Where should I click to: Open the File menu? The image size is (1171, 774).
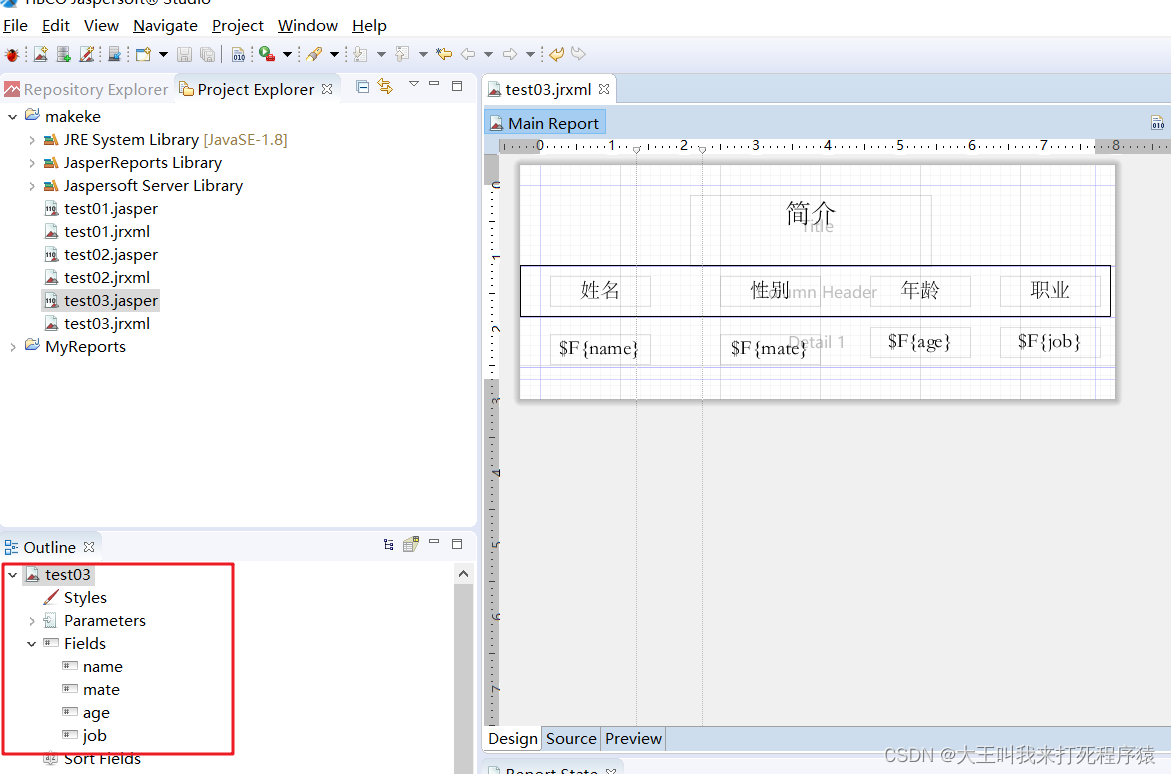pos(15,25)
